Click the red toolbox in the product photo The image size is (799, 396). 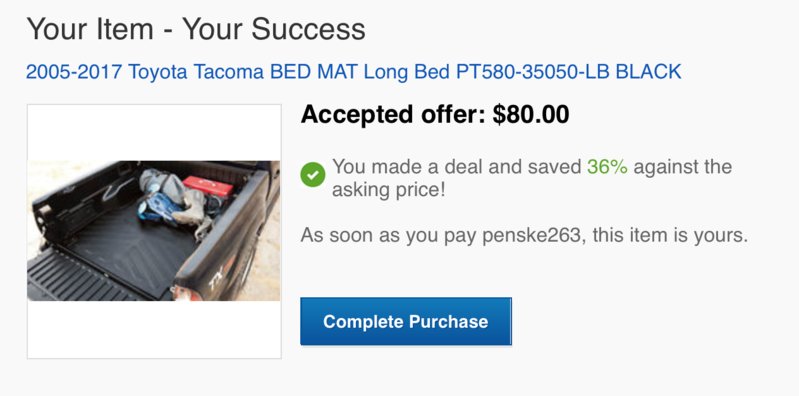tap(208, 186)
